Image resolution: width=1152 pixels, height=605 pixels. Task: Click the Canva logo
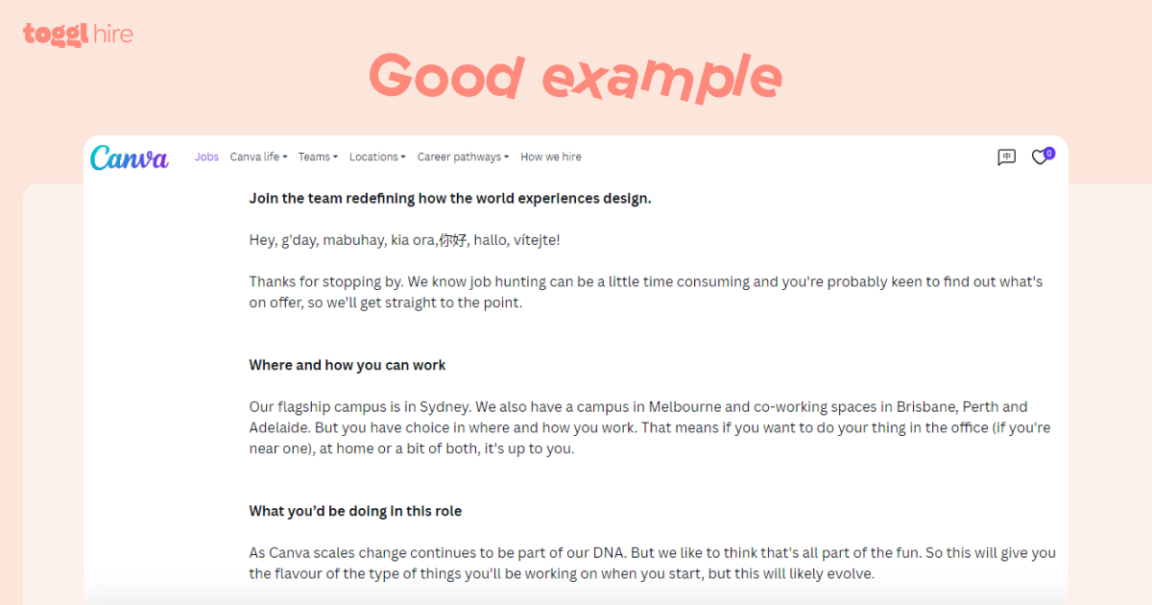pos(128,157)
